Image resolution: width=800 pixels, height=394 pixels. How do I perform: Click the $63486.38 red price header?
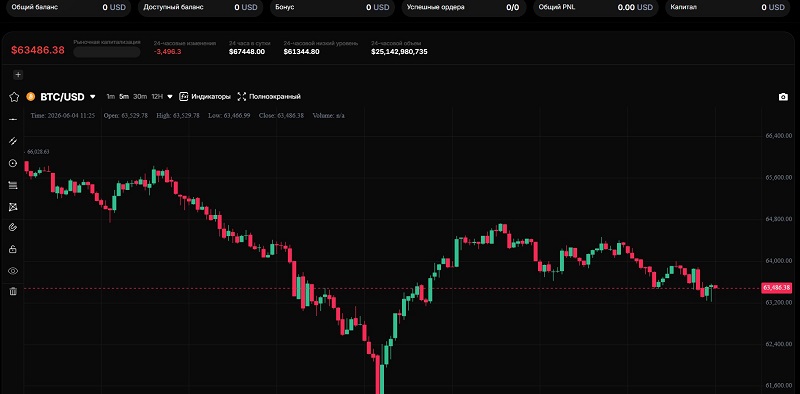pyautogui.click(x=38, y=50)
